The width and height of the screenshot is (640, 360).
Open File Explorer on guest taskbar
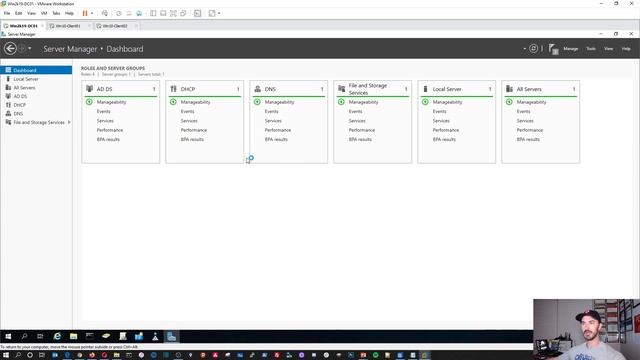point(73,336)
